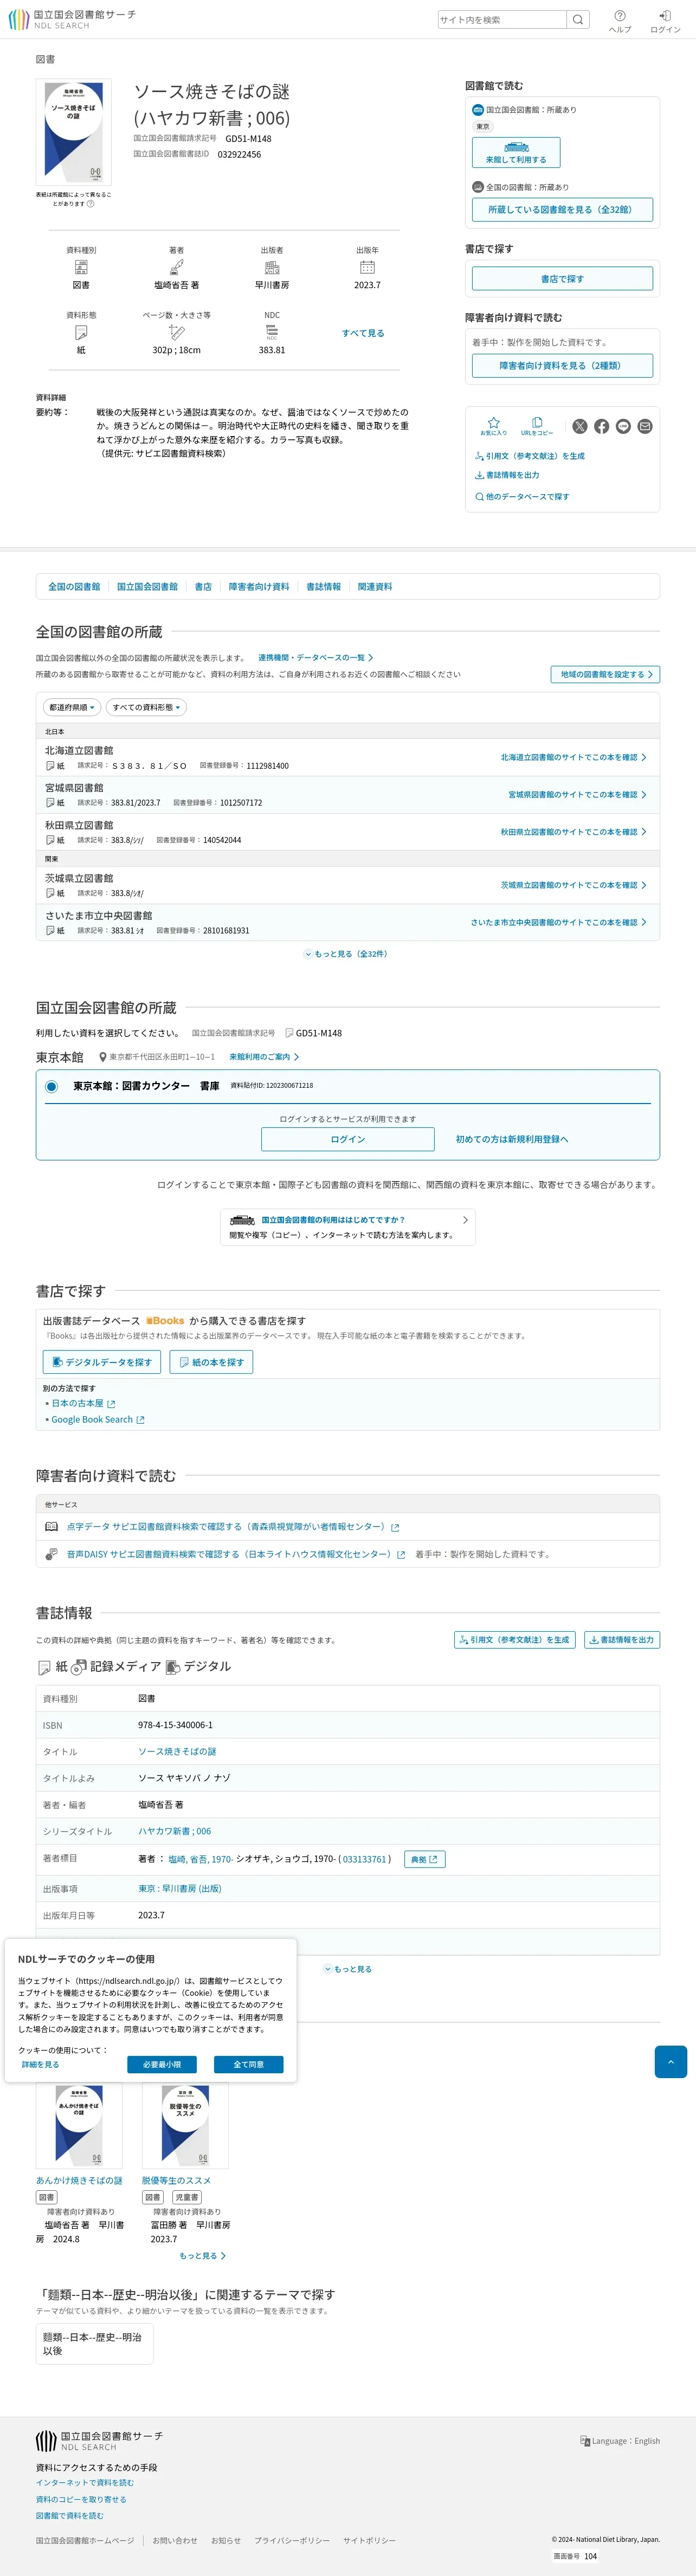
Task: Click the site search input field
Action: (x=502, y=19)
